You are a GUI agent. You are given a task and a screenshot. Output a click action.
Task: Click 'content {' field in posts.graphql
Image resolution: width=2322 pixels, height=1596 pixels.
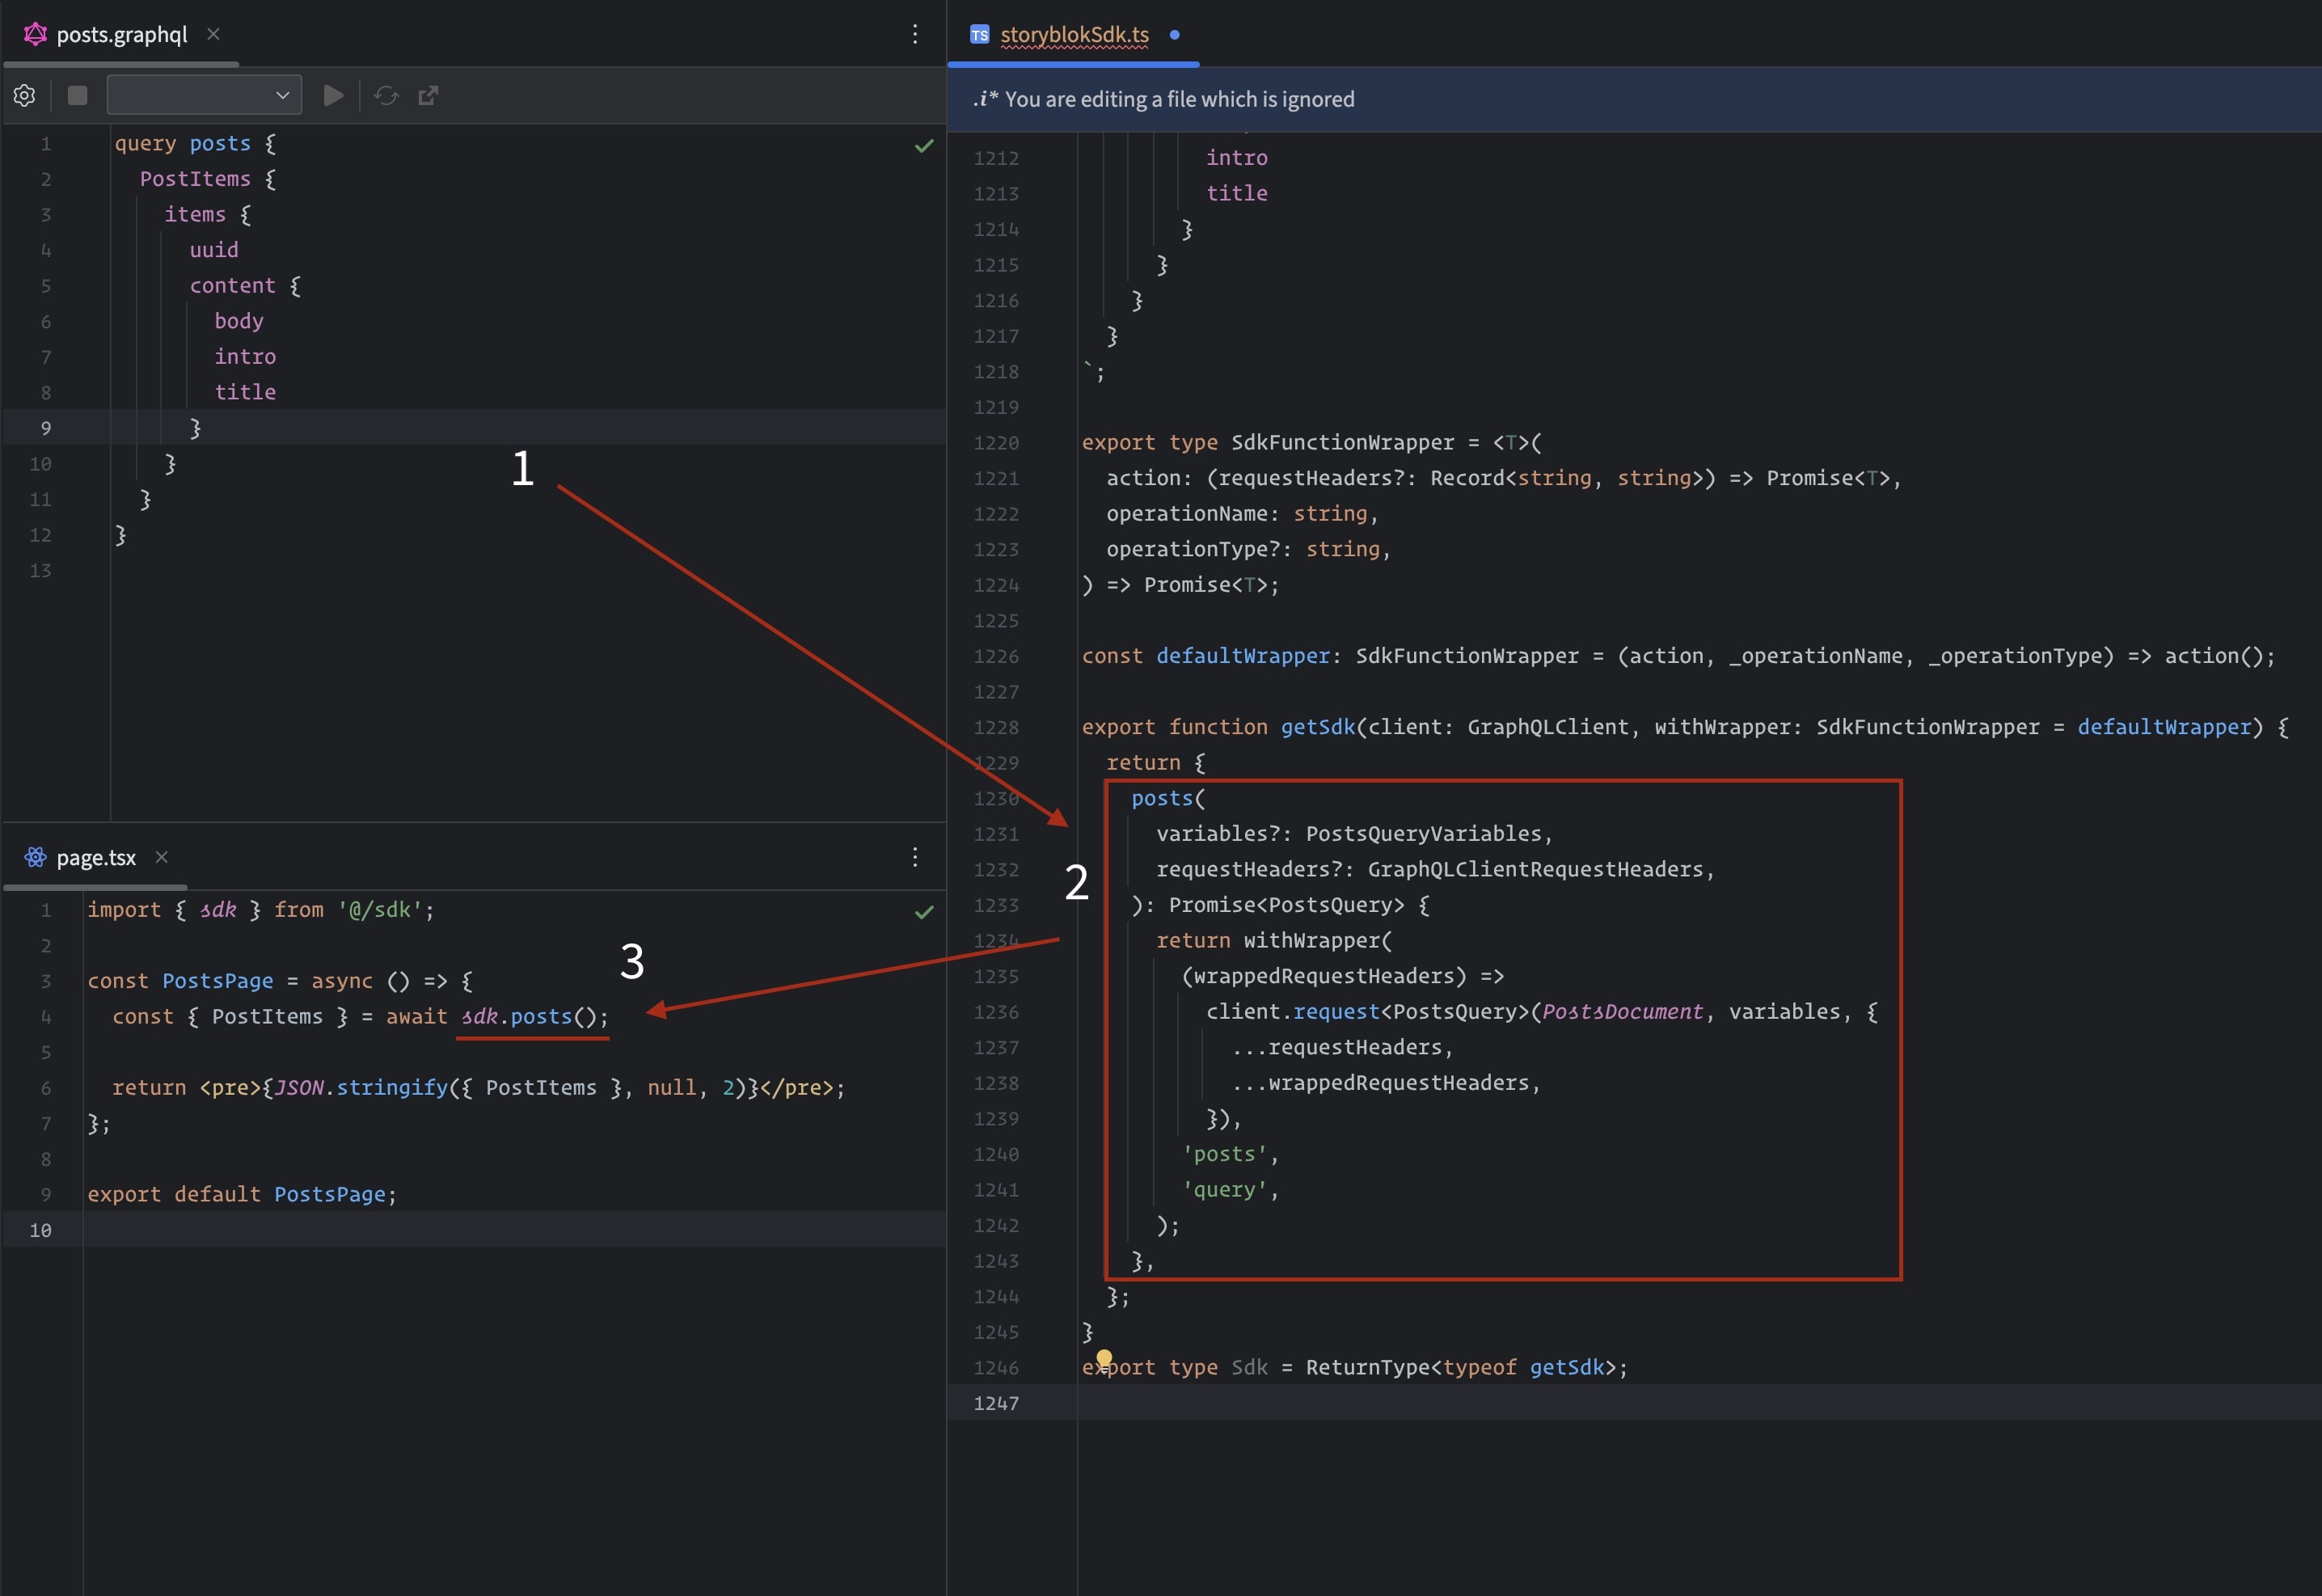[245, 286]
